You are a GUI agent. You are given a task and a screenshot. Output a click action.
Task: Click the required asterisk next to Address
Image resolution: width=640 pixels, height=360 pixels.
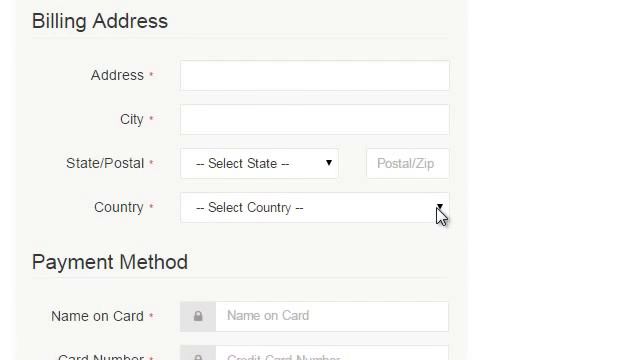coord(151,75)
